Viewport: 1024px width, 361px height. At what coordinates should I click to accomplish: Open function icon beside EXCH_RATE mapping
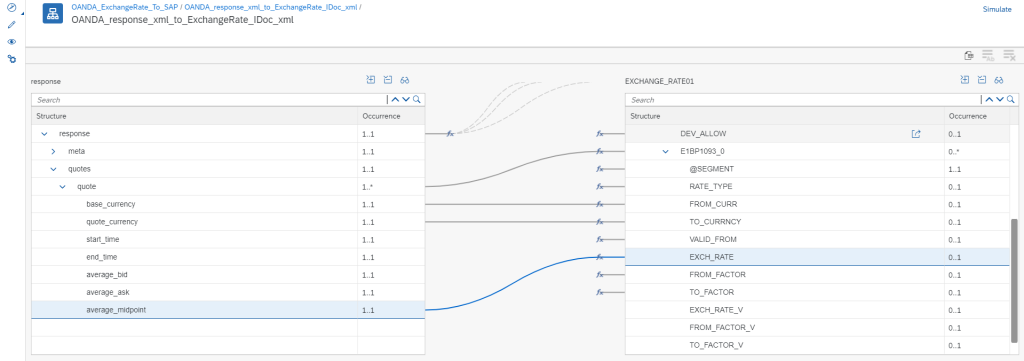pyautogui.click(x=600, y=257)
